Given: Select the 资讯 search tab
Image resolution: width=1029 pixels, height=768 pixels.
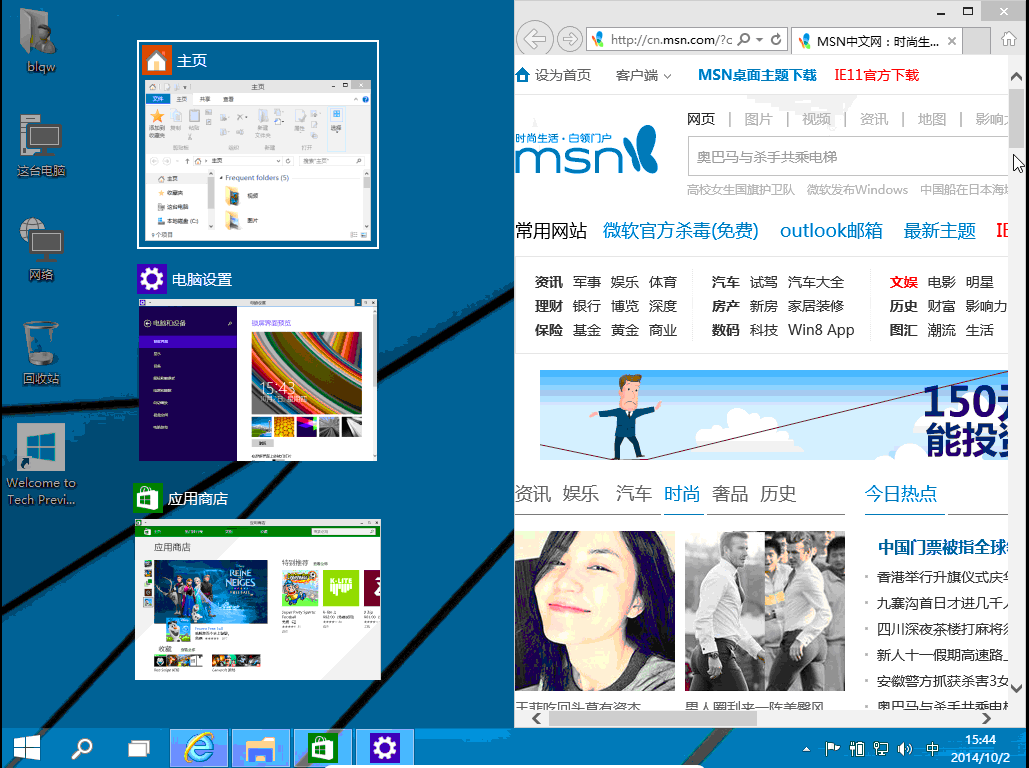Looking at the screenshot, I should (873, 119).
